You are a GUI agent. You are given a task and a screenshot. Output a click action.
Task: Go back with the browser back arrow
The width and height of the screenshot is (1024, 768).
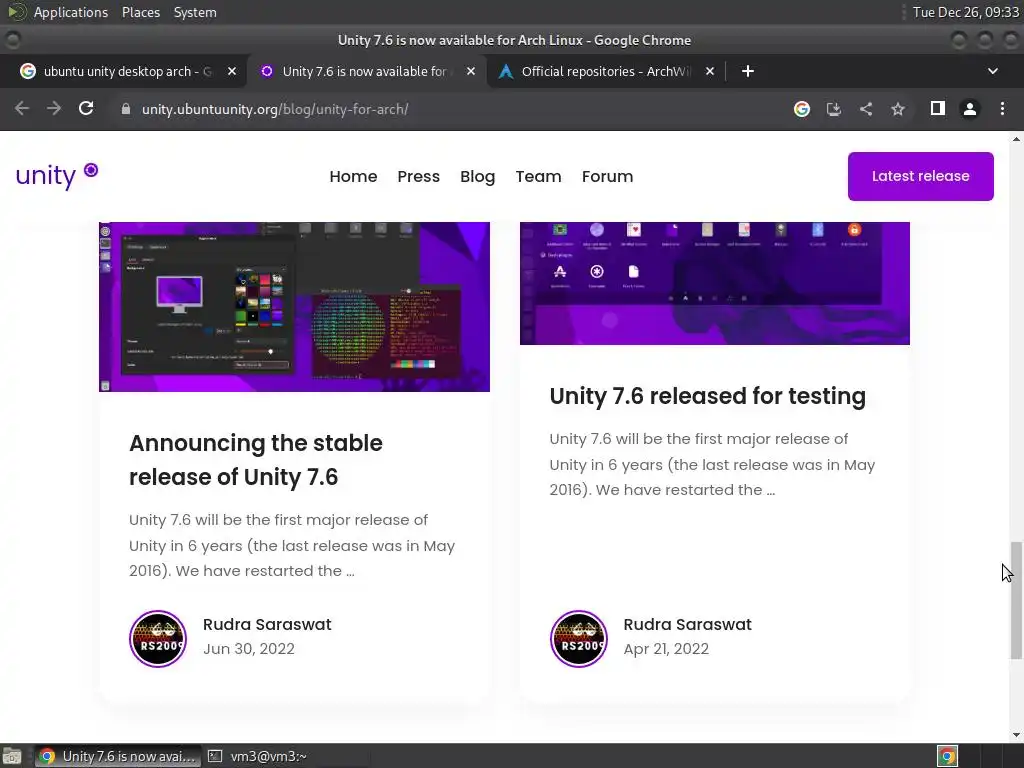click(x=22, y=108)
